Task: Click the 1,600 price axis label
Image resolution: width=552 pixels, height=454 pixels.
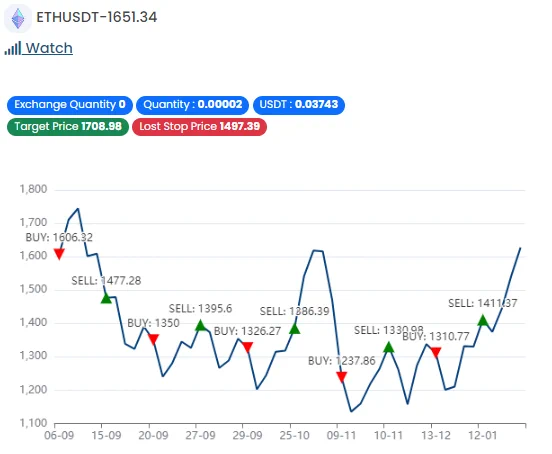Action: tap(33, 256)
